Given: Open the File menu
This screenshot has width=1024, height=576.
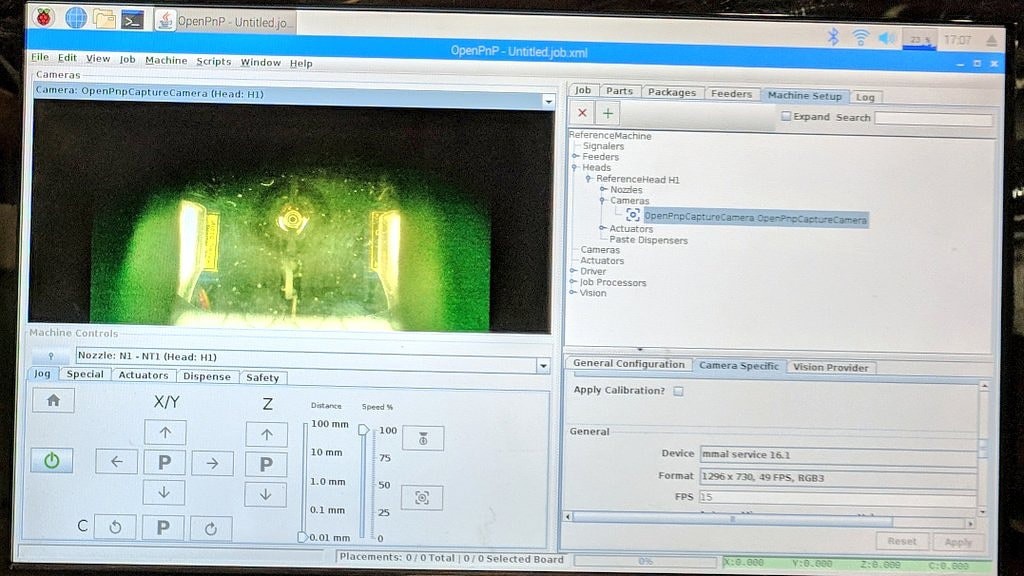Looking at the screenshot, I should (40, 57).
